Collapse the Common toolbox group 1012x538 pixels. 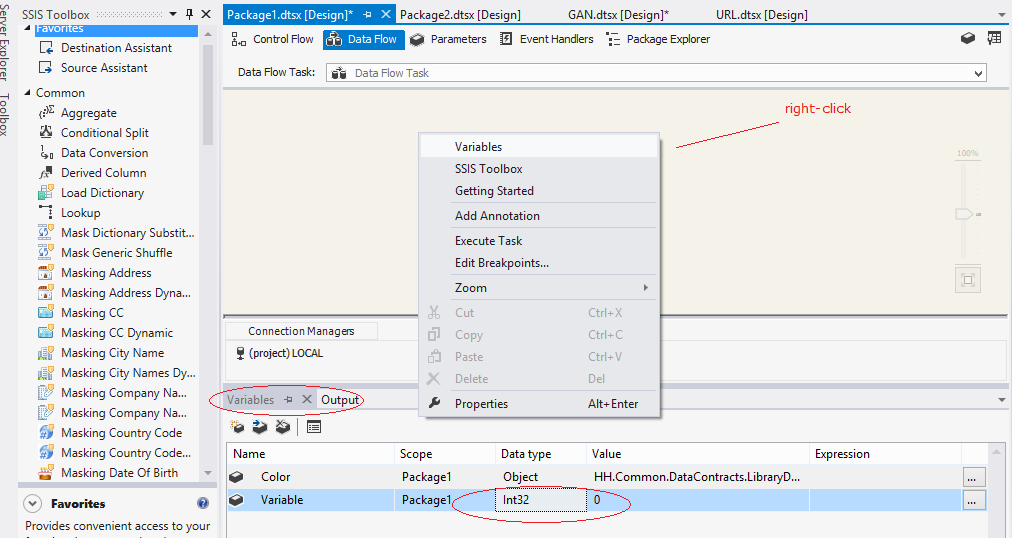(27, 93)
